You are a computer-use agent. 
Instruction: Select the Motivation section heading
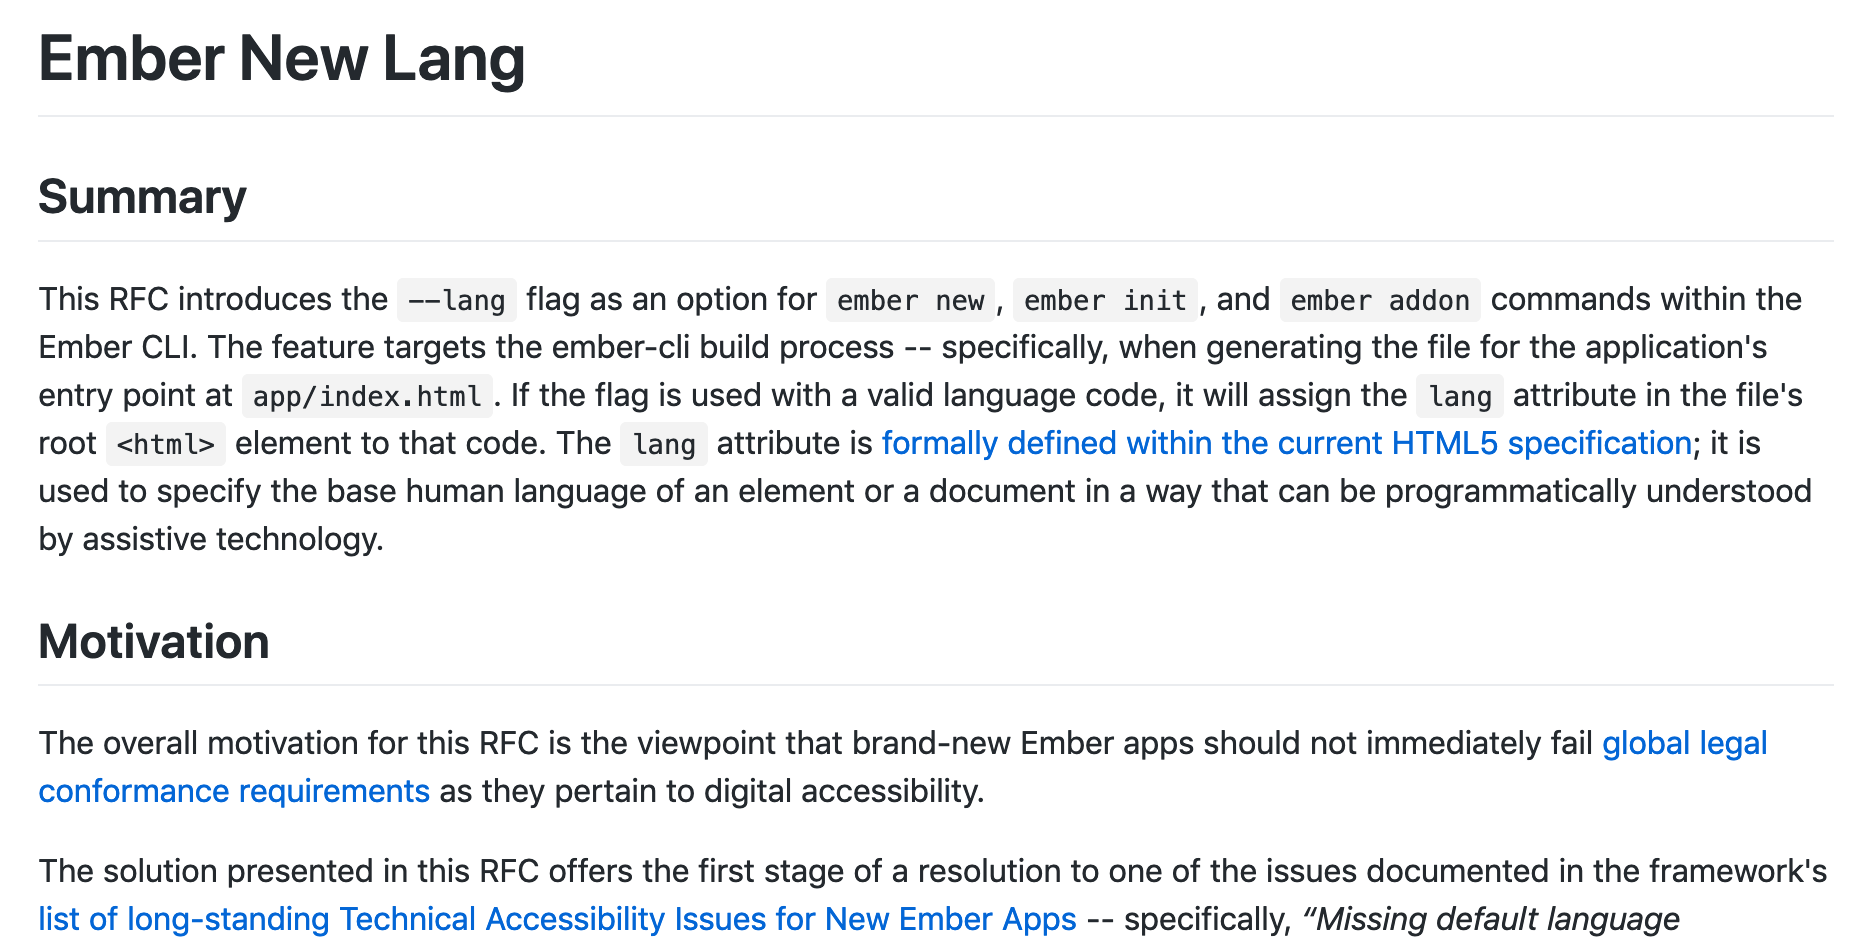[154, 642]
